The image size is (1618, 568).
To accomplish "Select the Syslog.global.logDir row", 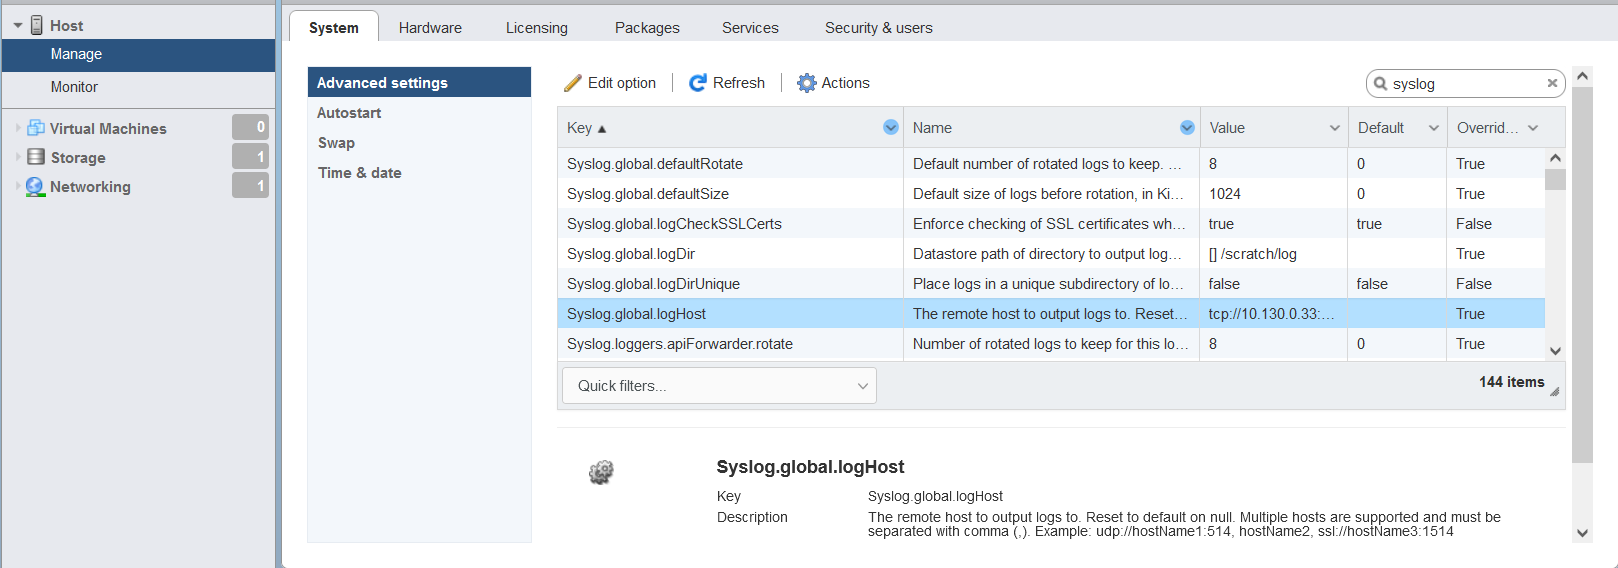I will 1051,254.
